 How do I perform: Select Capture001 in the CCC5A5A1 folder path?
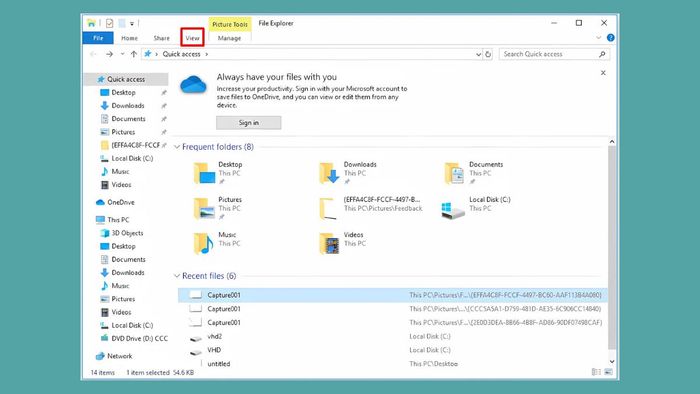pos(393,309)
